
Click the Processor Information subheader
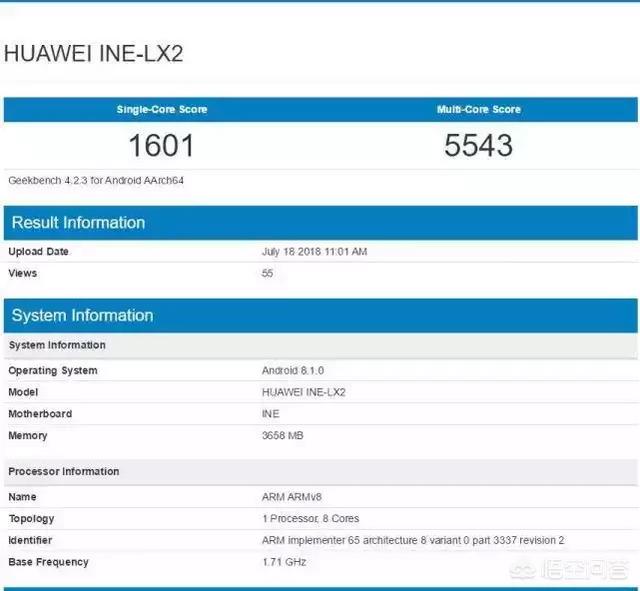coord(320,471)
